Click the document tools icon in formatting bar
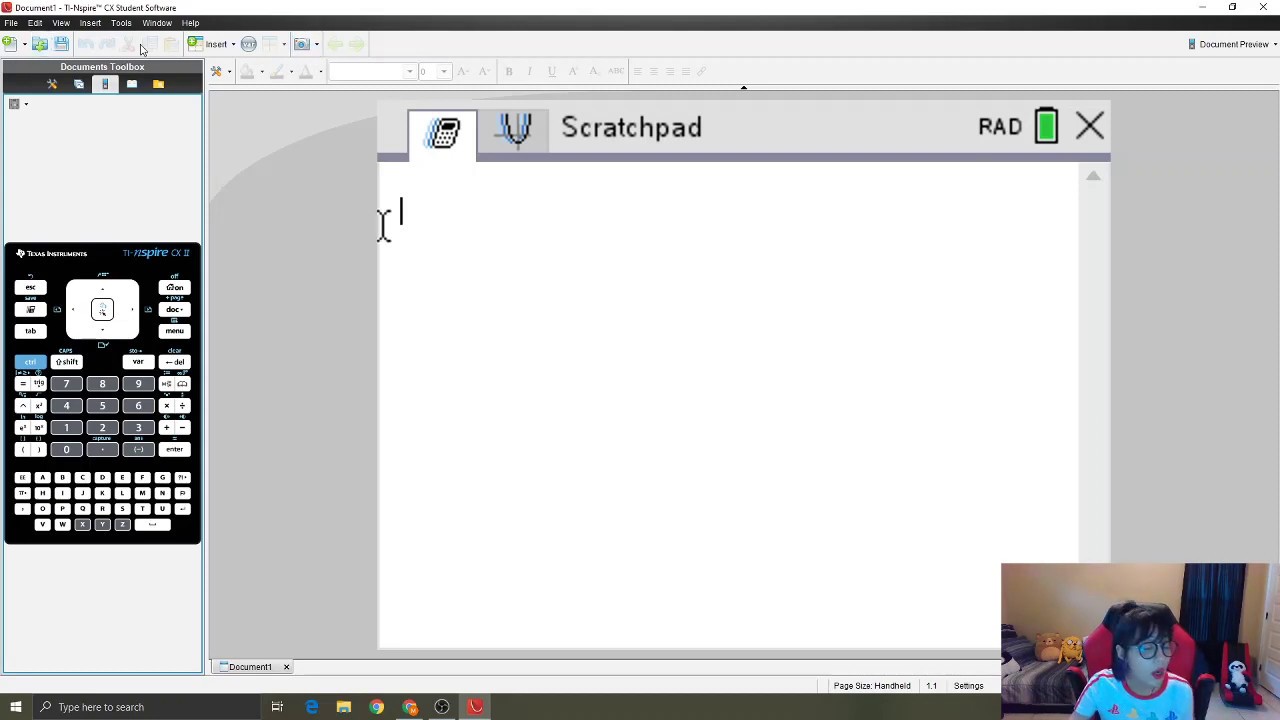Screen dimensions: 1280x720 [215, 71]
